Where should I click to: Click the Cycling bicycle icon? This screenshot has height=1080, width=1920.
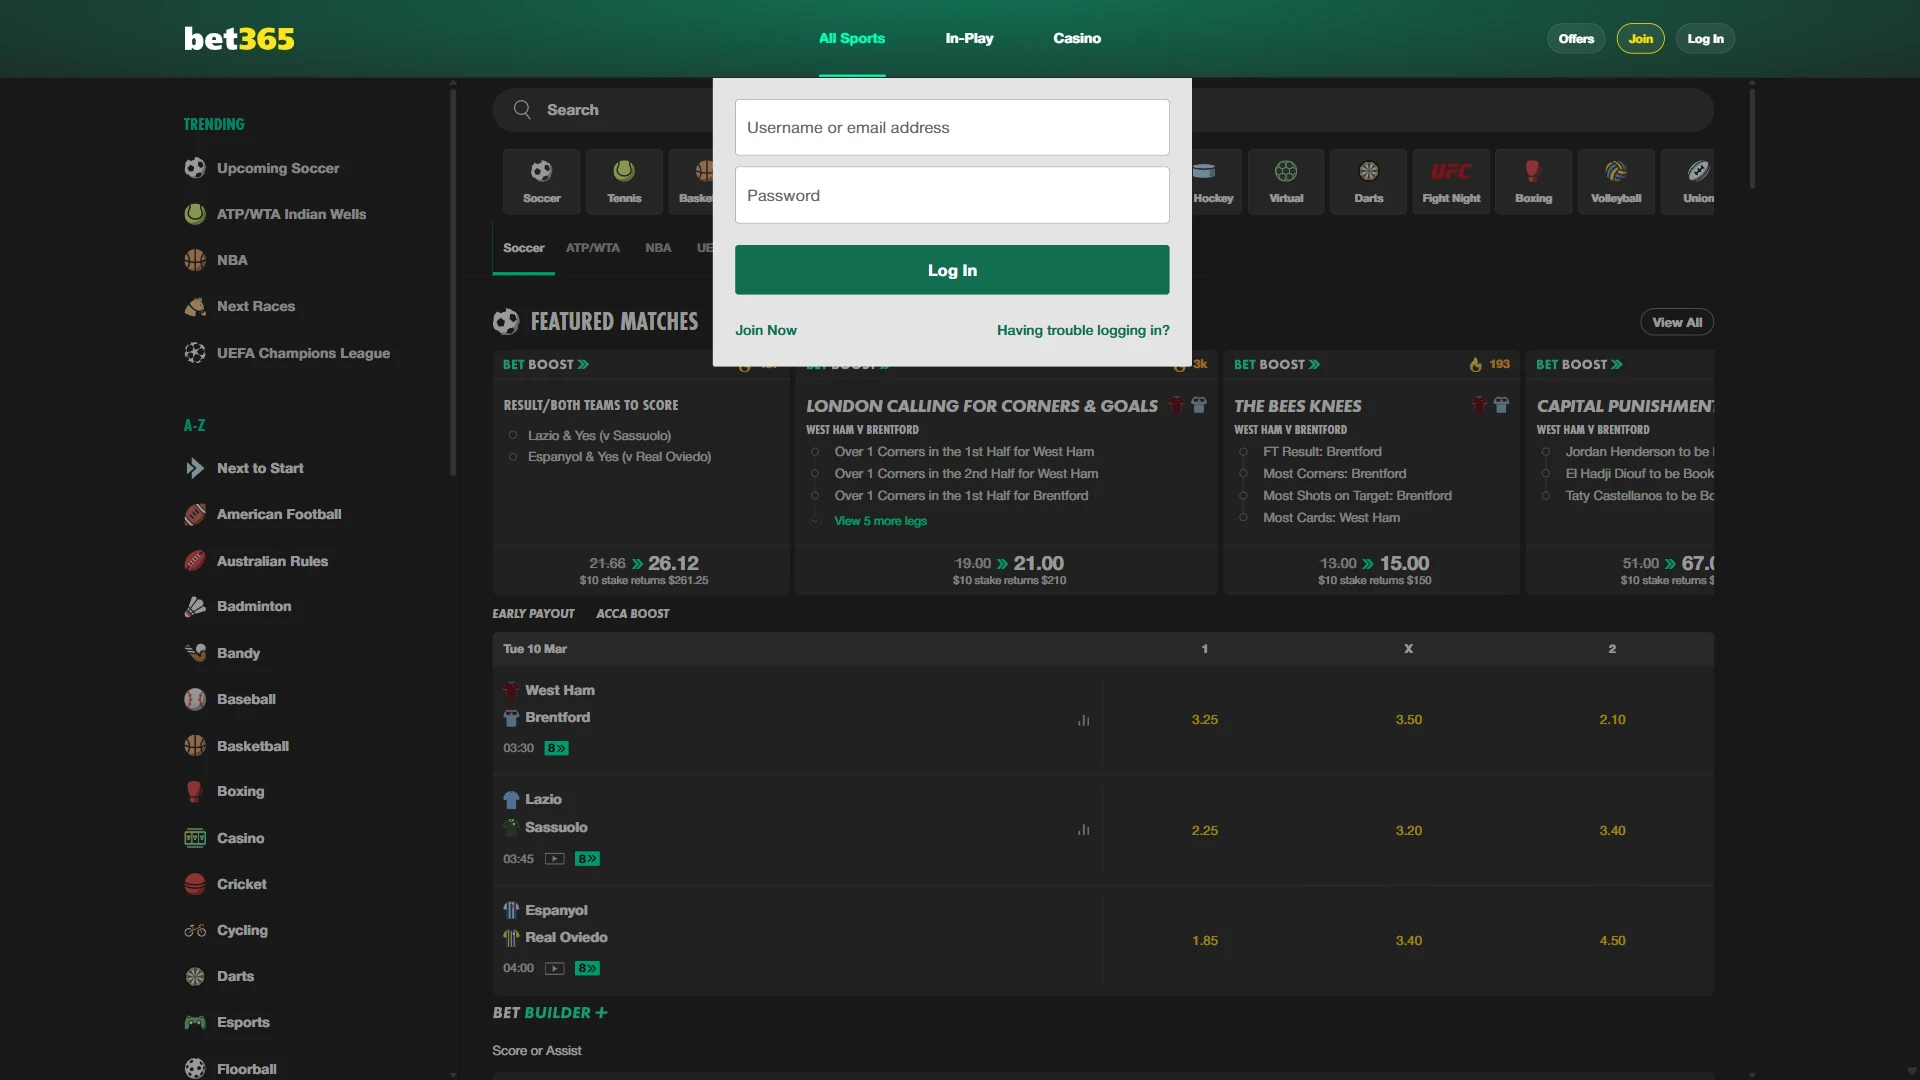(x=195, y=930)
